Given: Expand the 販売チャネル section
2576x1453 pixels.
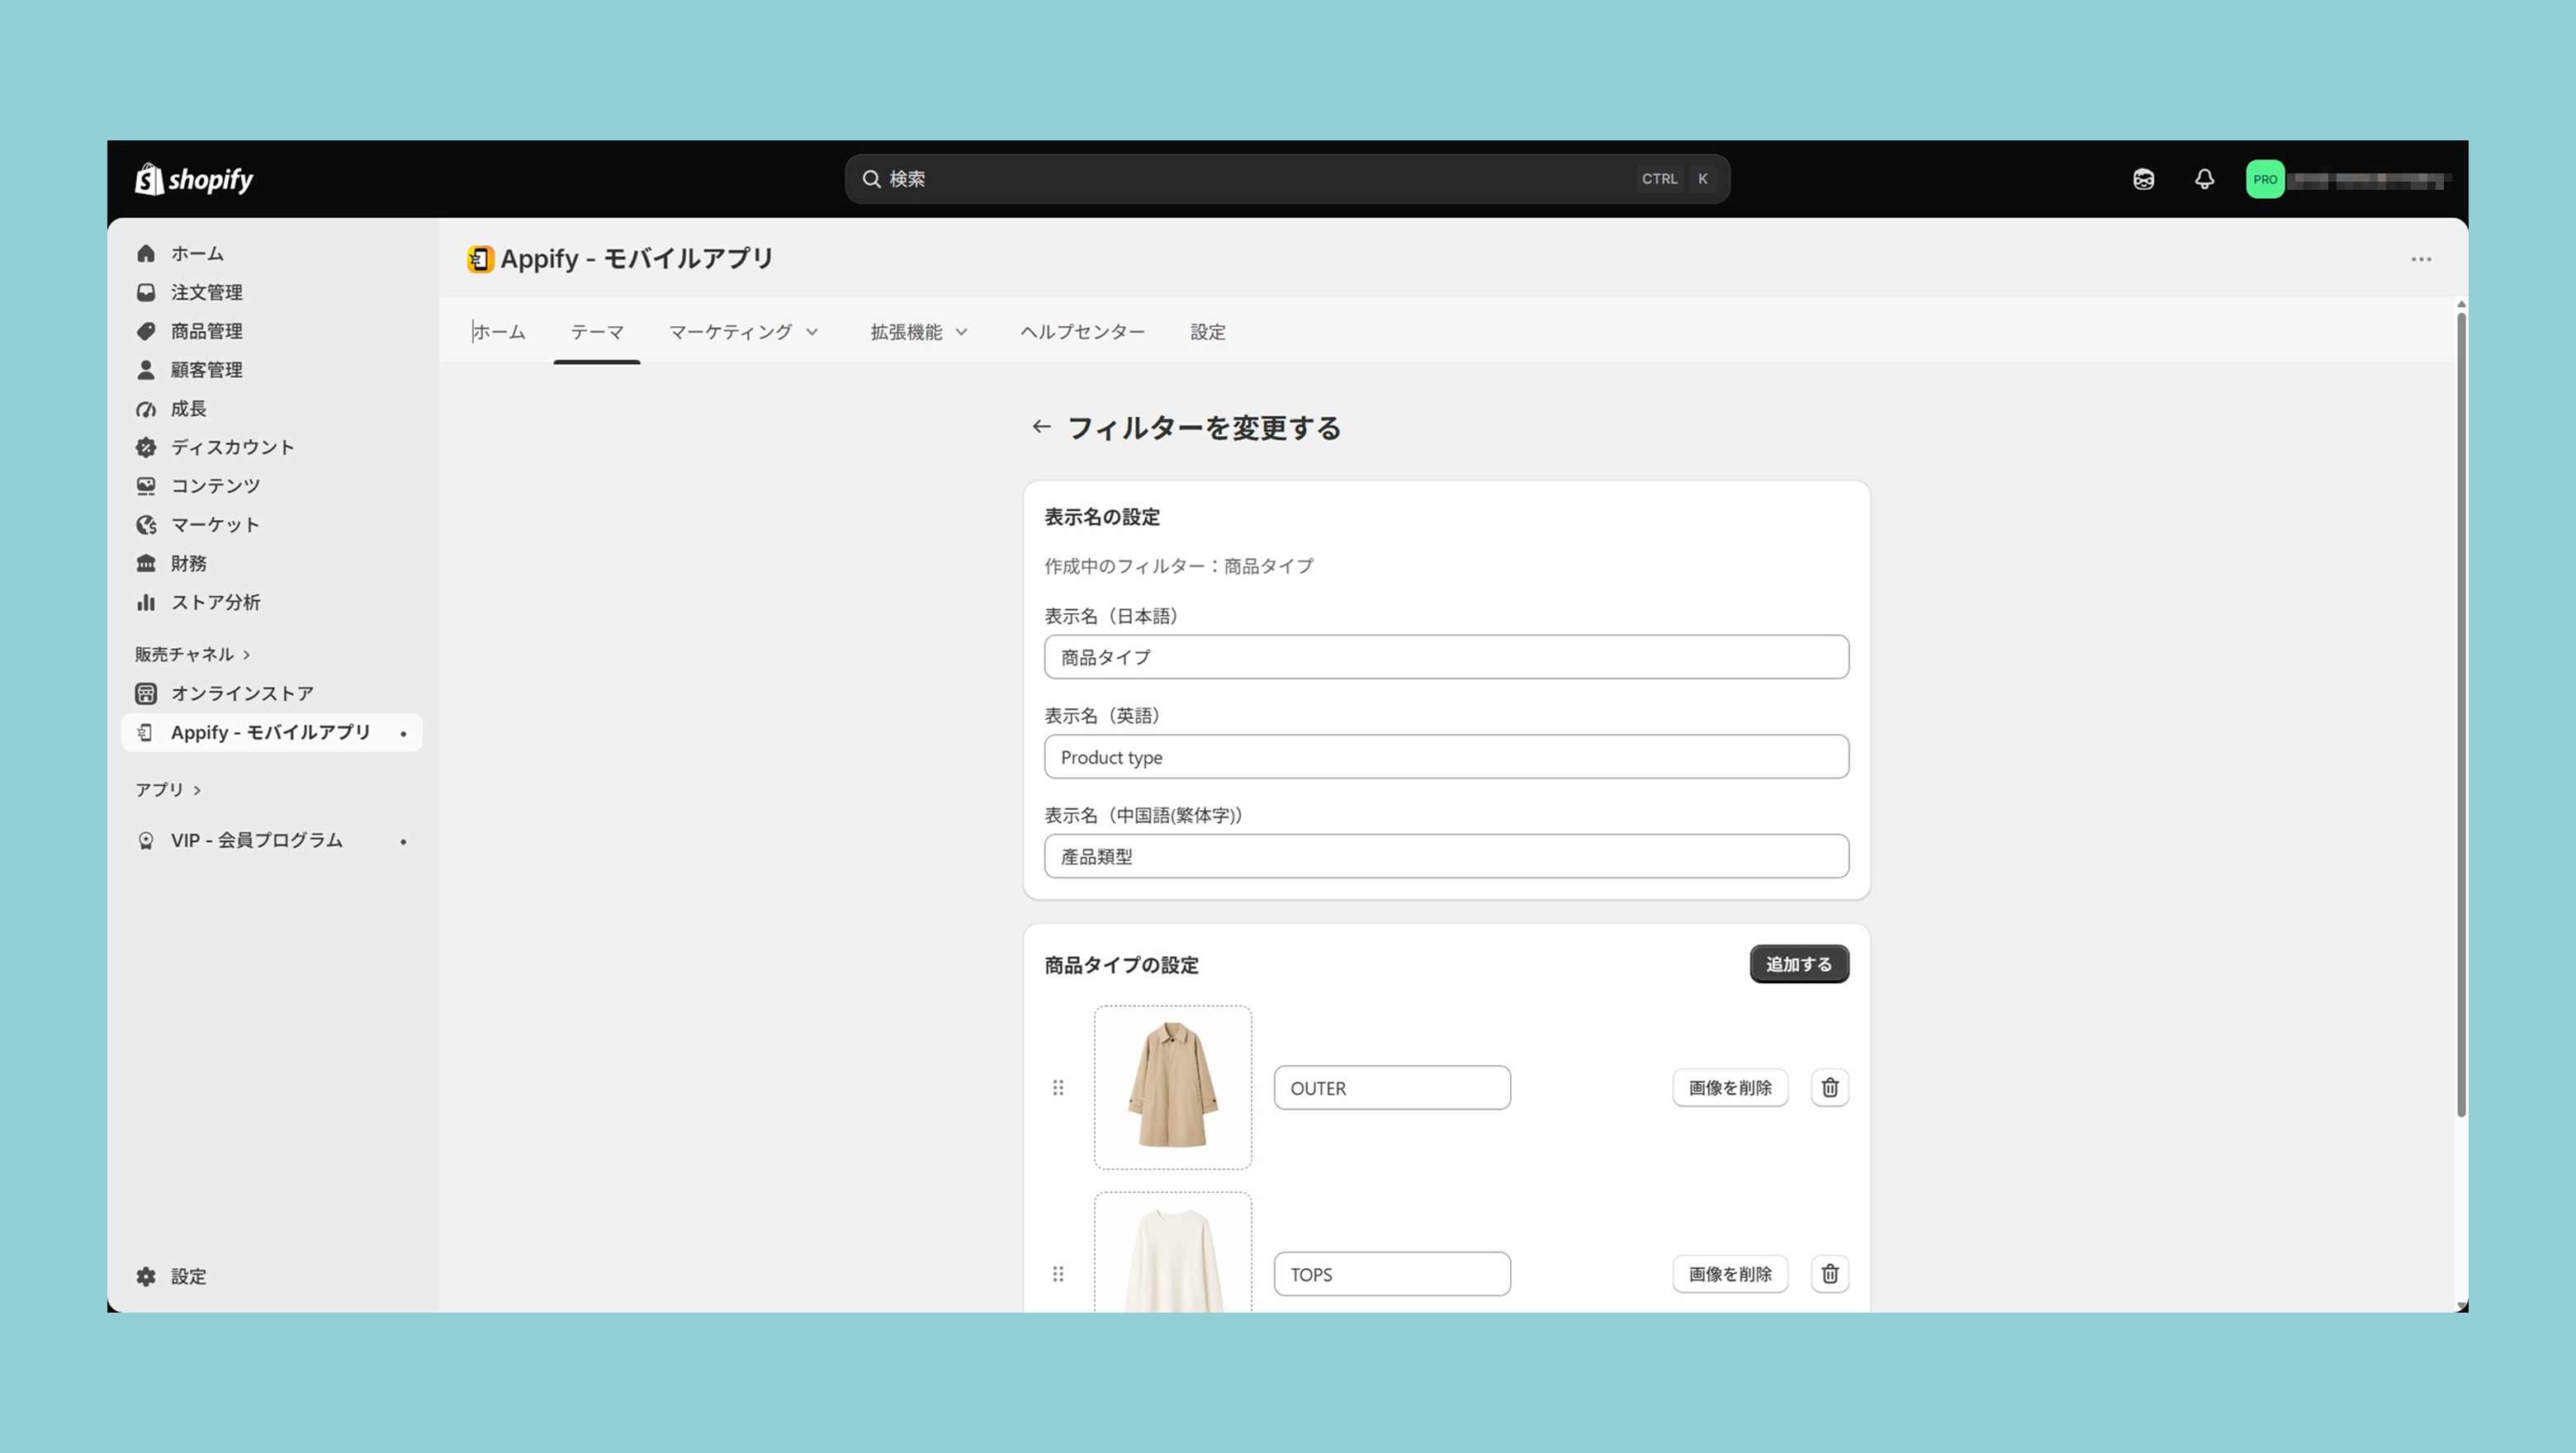Looking at the screenshot, I should point(192,654).
